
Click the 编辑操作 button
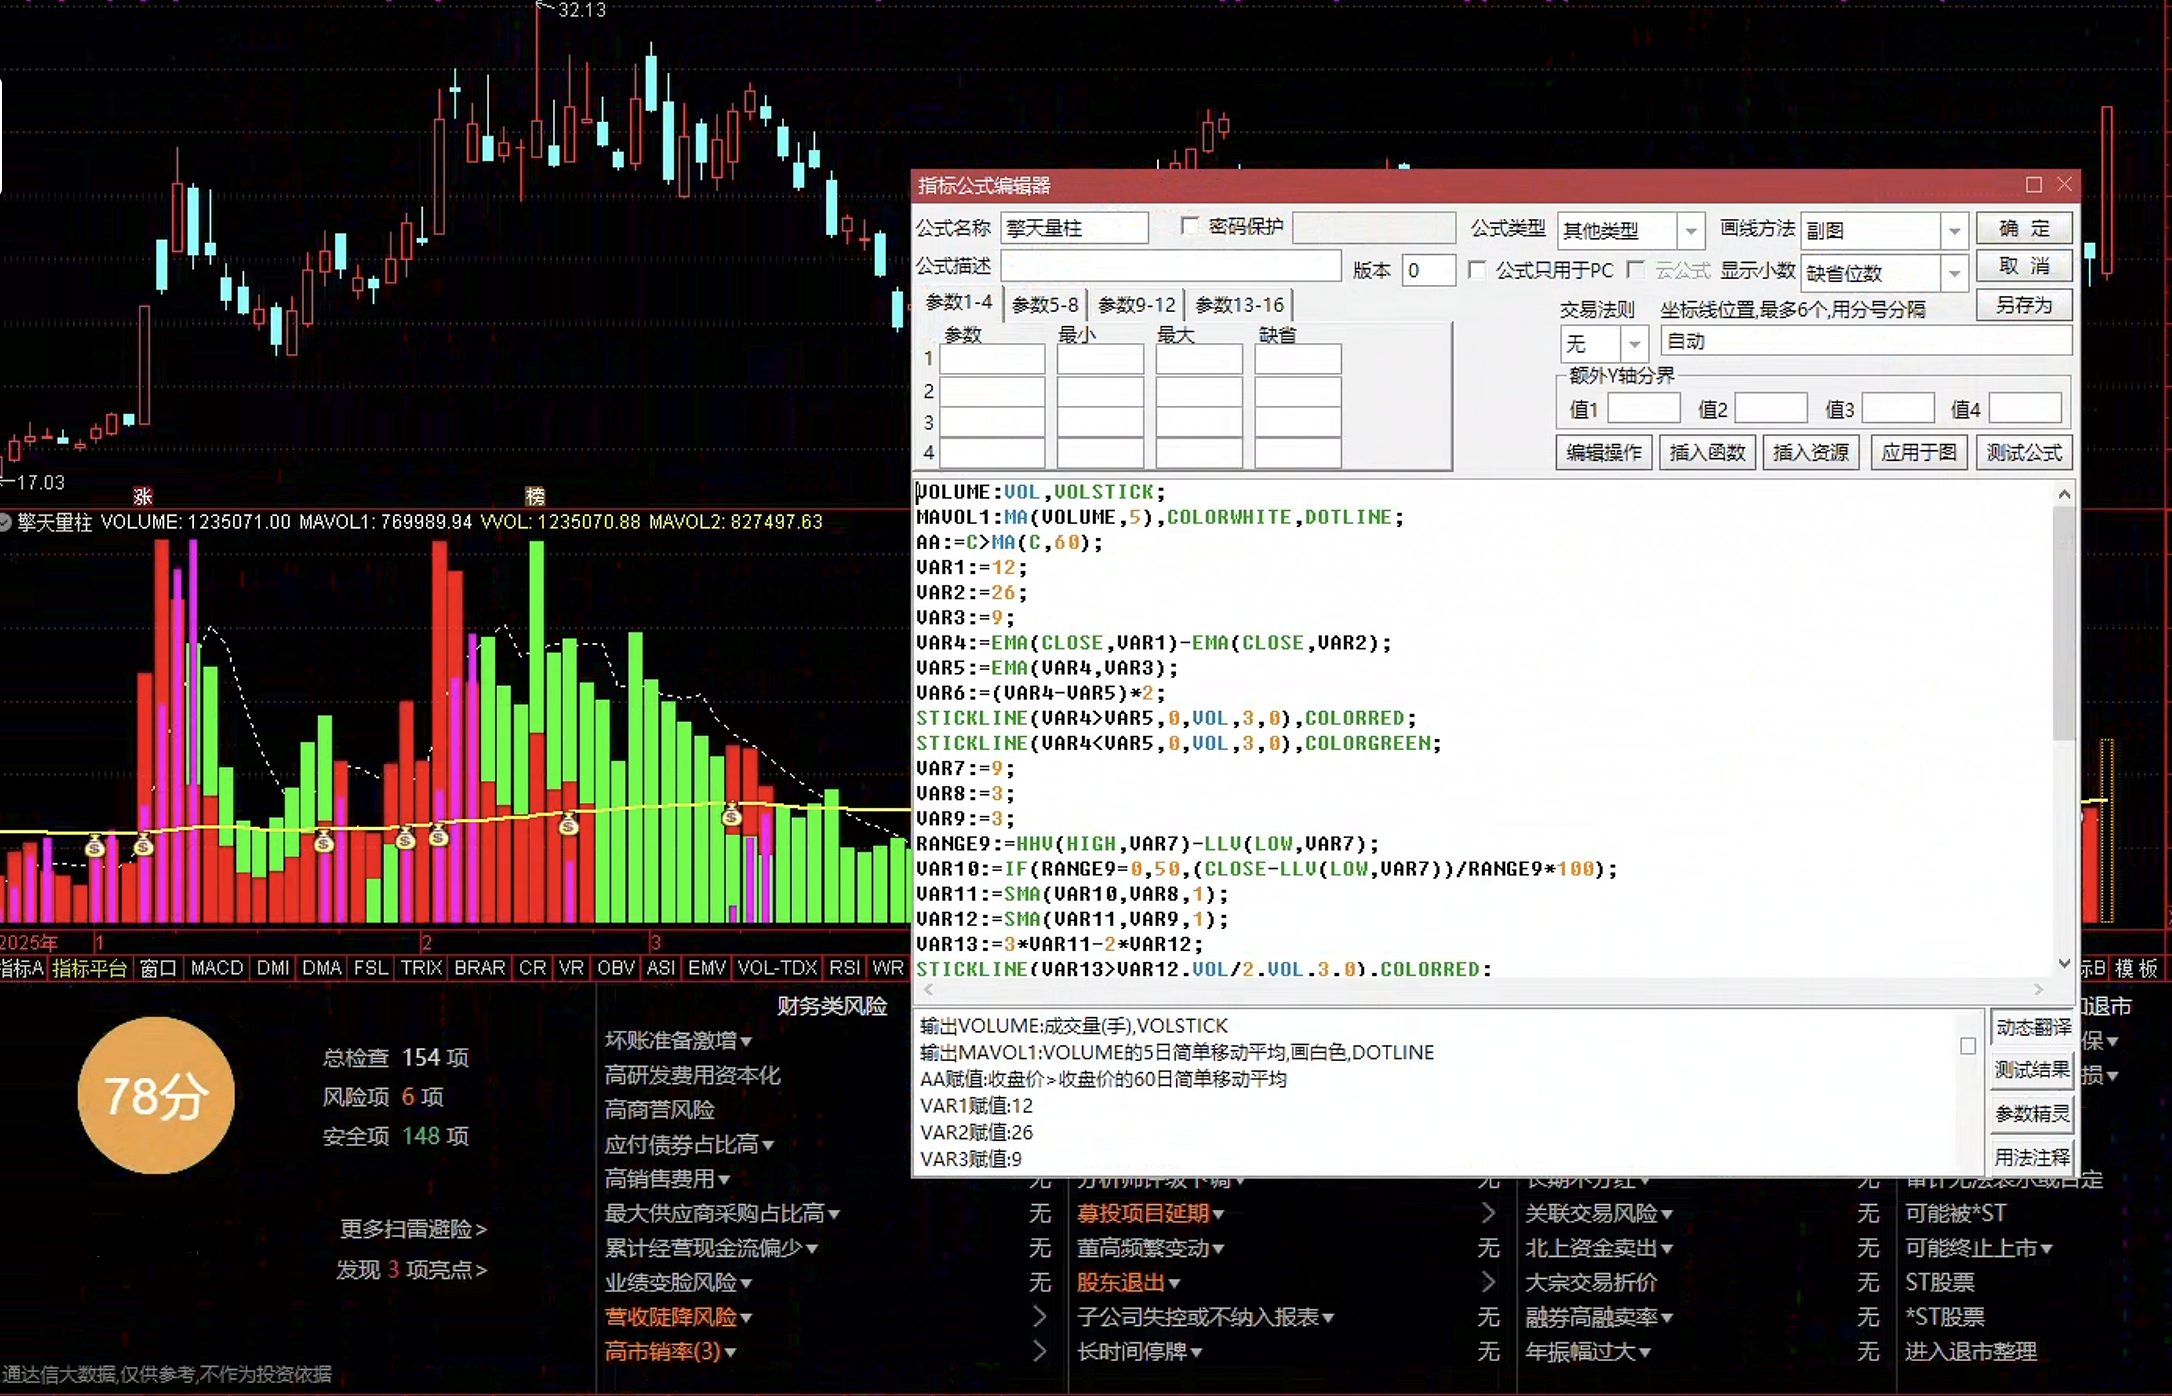click(x=1603, y=453)
